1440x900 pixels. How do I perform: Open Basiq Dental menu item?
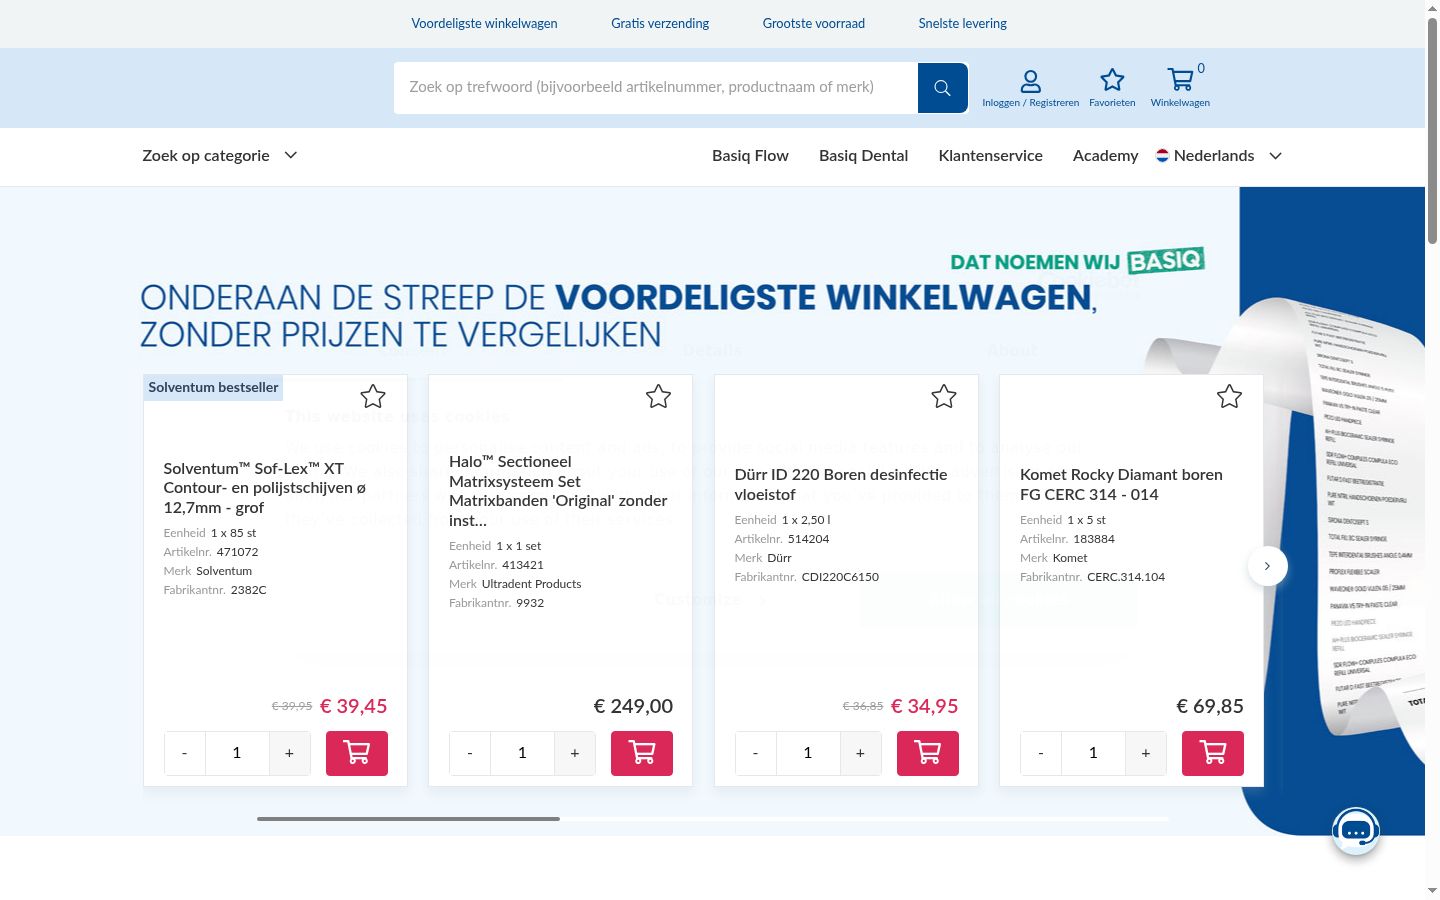click(x=863, y=156)
